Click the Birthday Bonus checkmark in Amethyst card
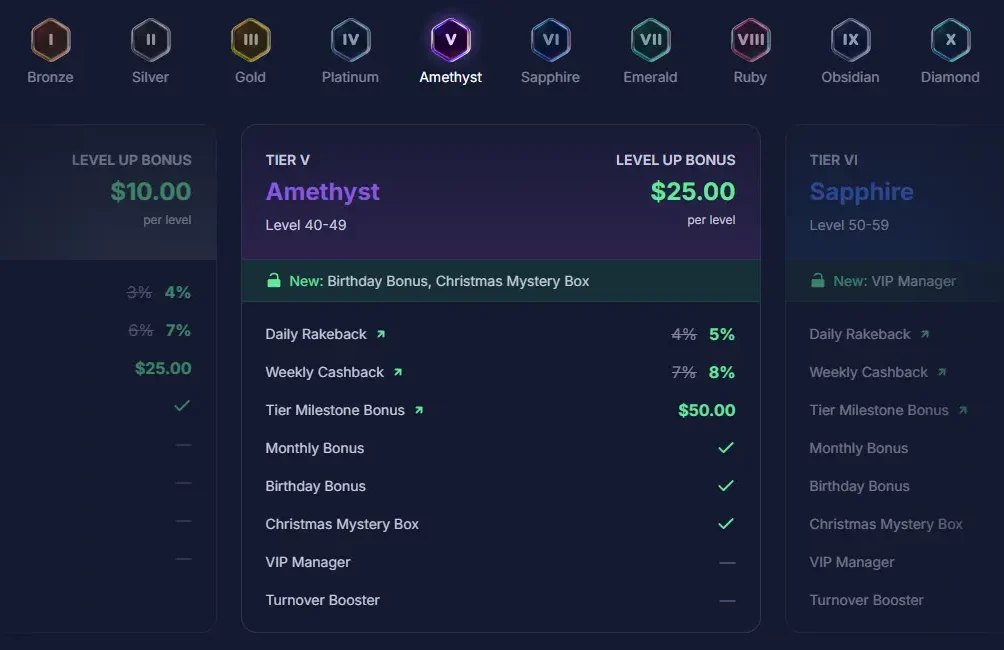 [725, 485]
